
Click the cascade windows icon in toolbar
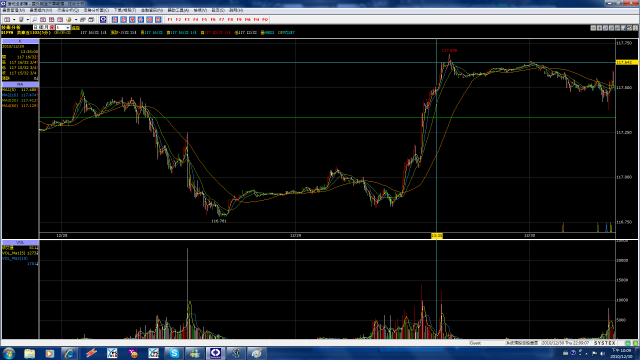[83, 19]
